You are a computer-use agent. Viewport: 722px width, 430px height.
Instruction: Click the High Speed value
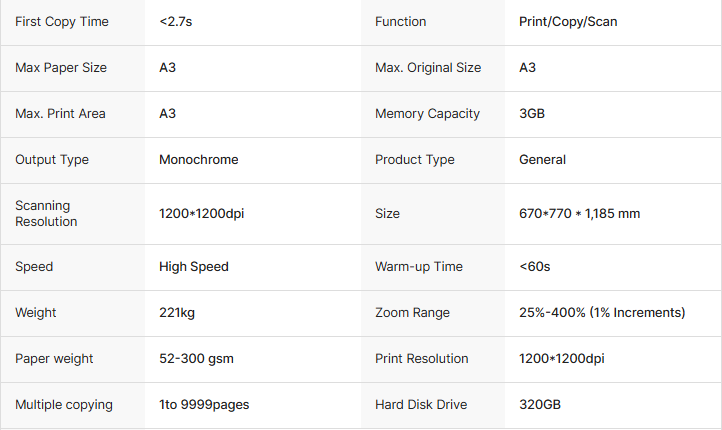coord(194,267)
